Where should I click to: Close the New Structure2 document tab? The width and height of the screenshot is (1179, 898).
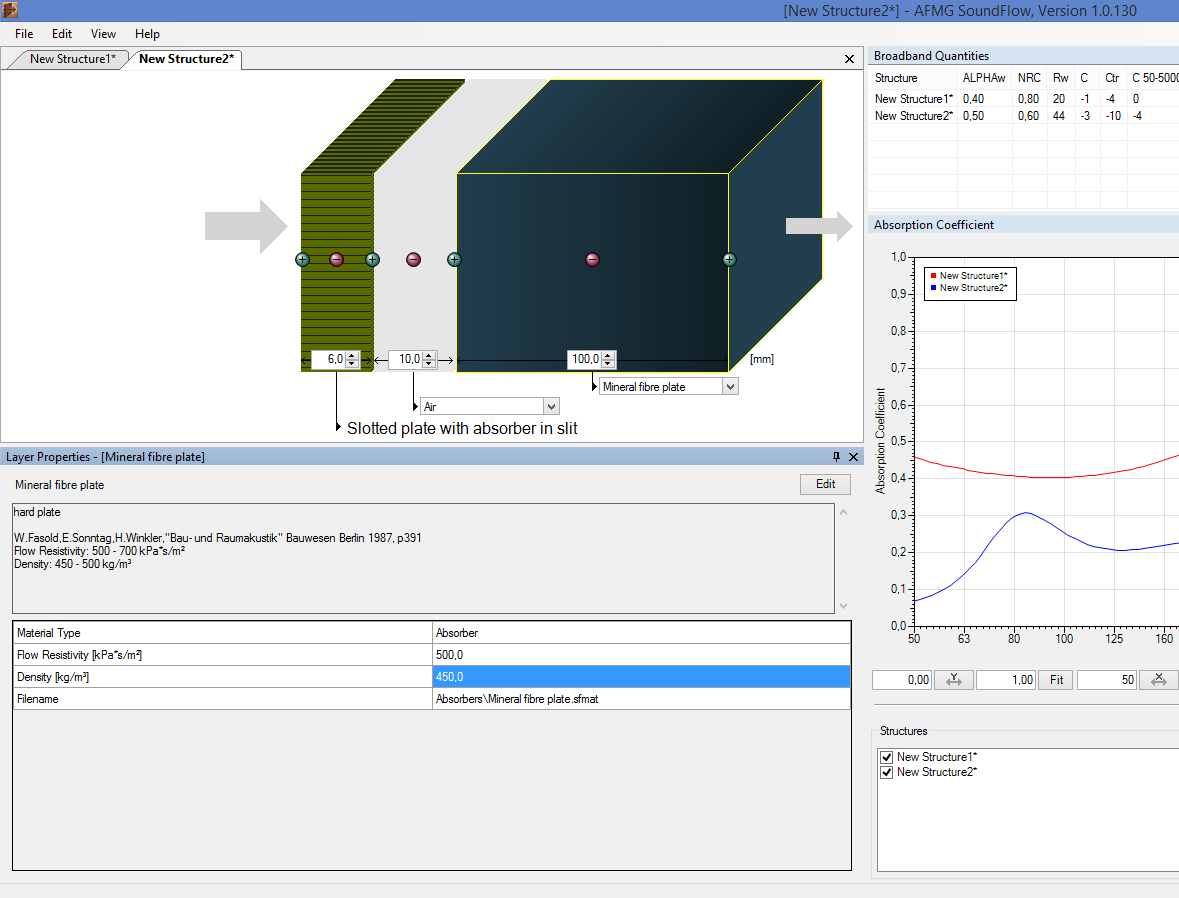coord(849,59)
